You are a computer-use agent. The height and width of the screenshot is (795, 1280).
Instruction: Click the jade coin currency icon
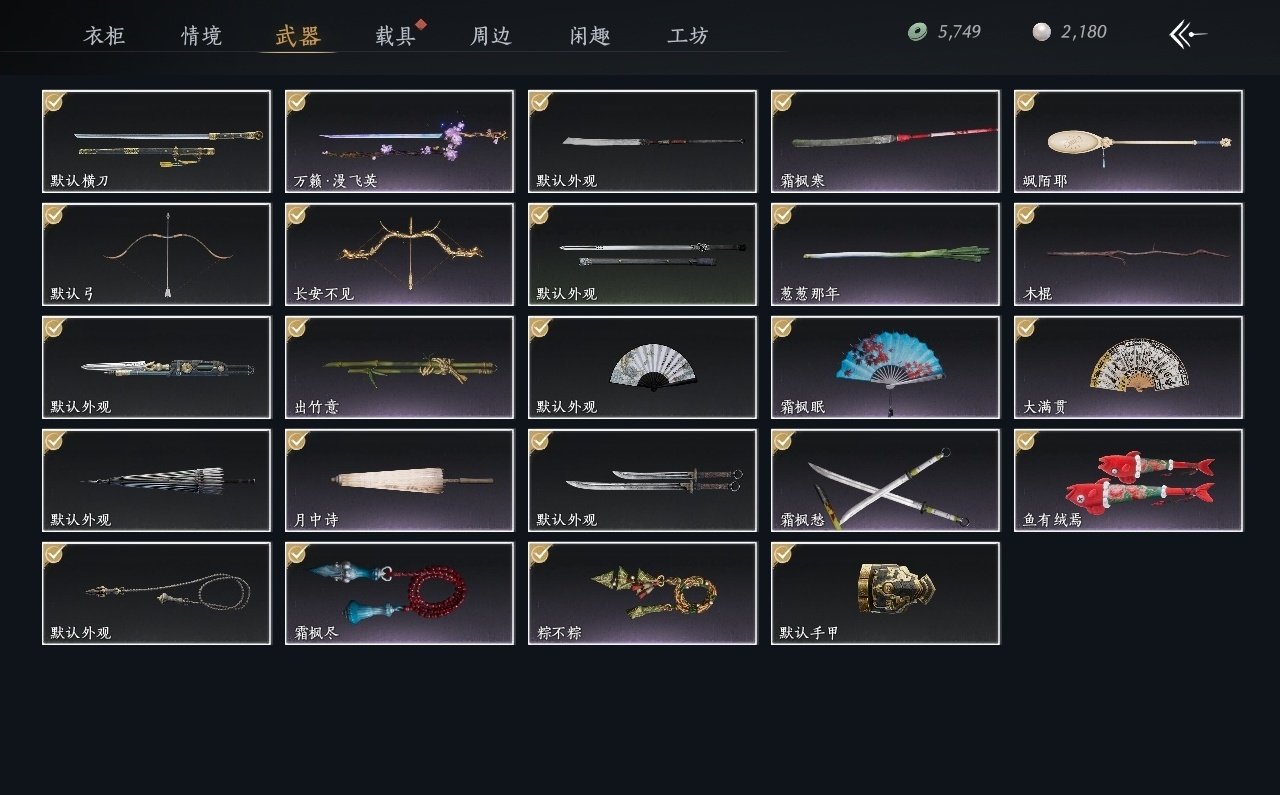tap(917, 32)
